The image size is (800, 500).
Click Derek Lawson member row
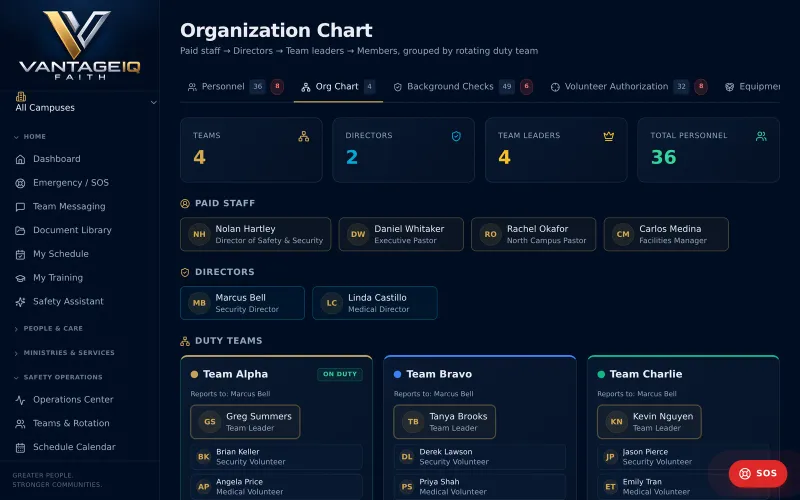pos(480,457)
